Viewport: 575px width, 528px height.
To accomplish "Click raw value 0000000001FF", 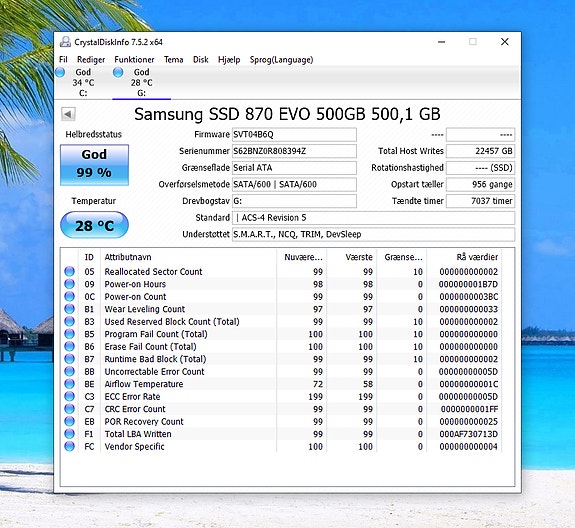I will click(469, 409).
